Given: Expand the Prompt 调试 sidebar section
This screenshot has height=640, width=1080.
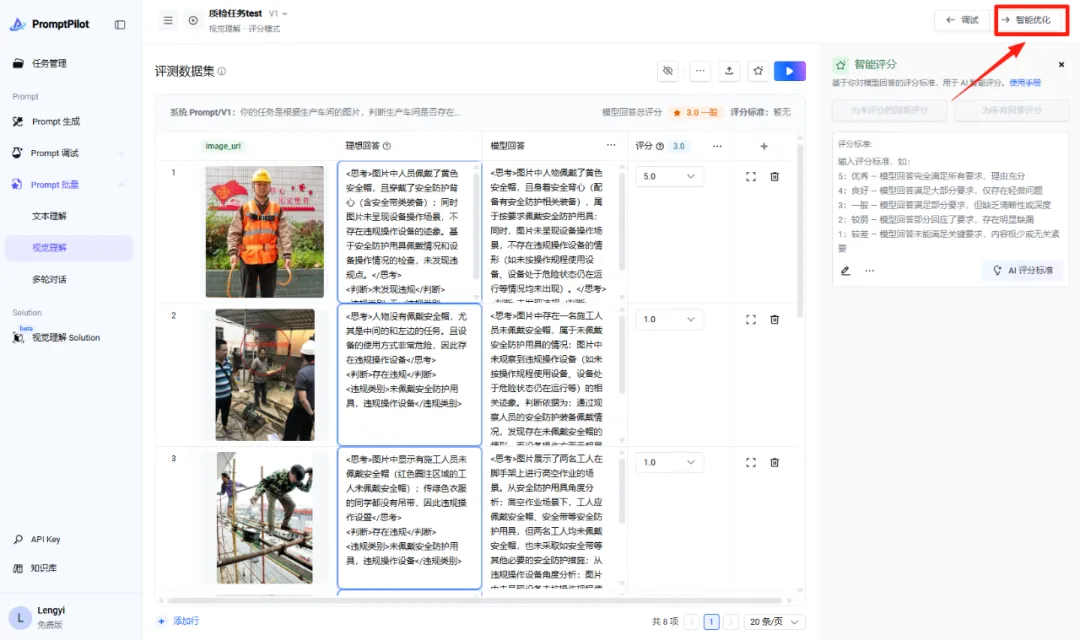Looking at the screenshot, I should pyautogui.click(x=68, y=153).
